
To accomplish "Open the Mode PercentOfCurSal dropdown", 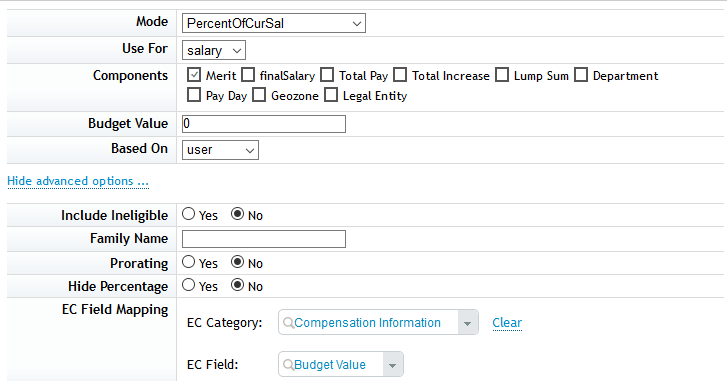I will 274,23.
